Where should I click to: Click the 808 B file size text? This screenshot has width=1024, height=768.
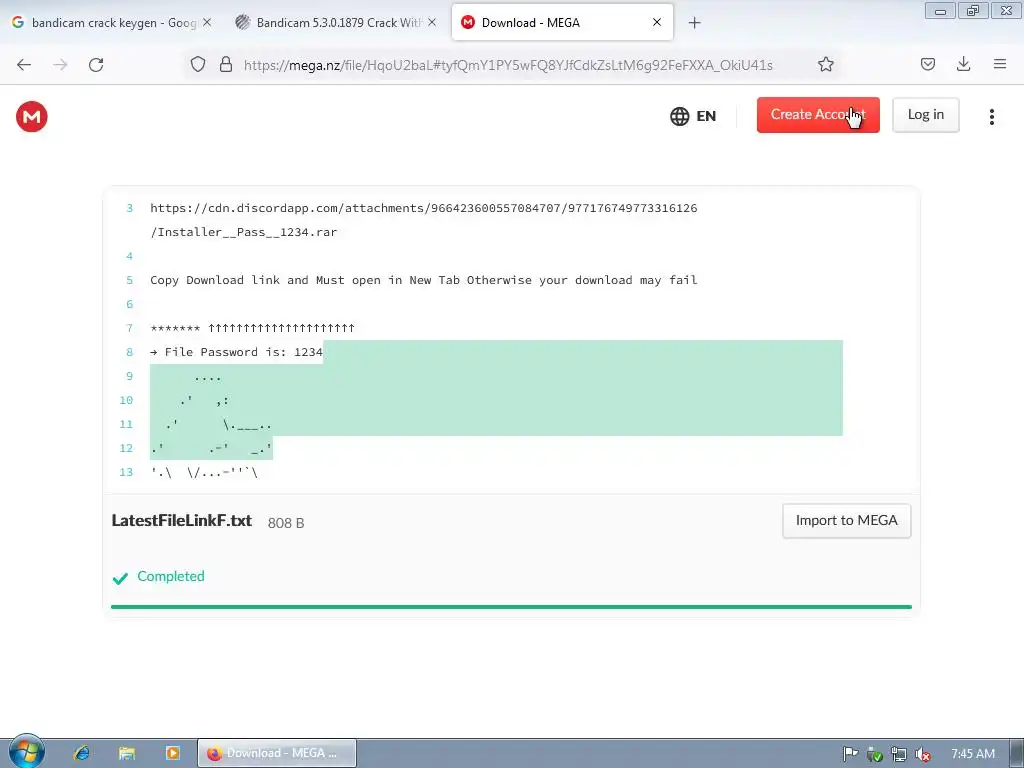click(286, 523)
